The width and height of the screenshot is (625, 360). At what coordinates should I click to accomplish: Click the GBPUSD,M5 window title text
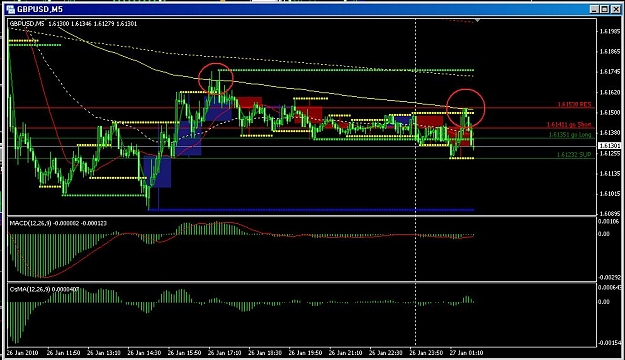[x=40, y=9]
